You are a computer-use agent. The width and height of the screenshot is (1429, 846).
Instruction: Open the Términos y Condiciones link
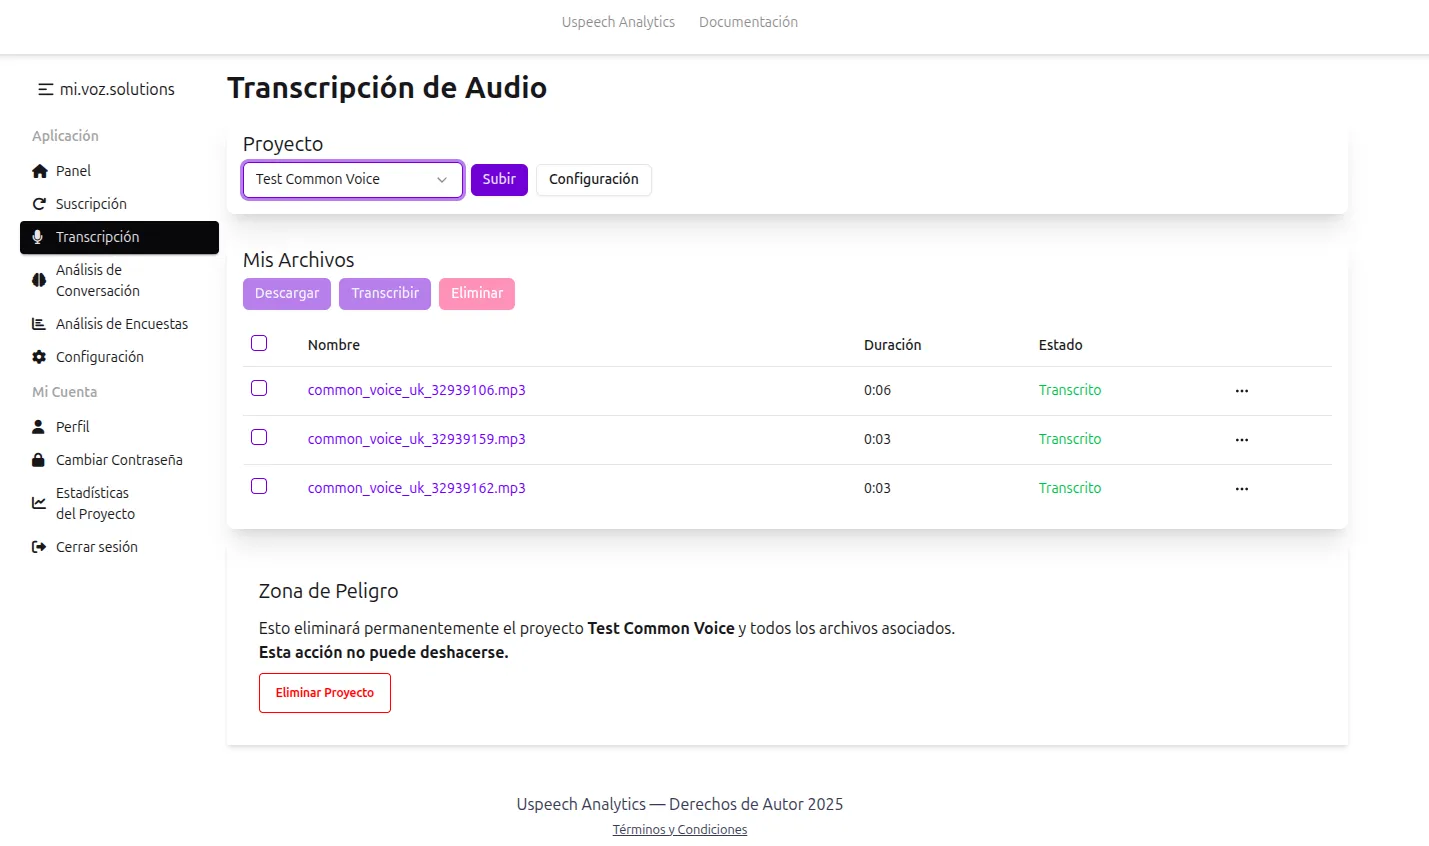point(679,828)
